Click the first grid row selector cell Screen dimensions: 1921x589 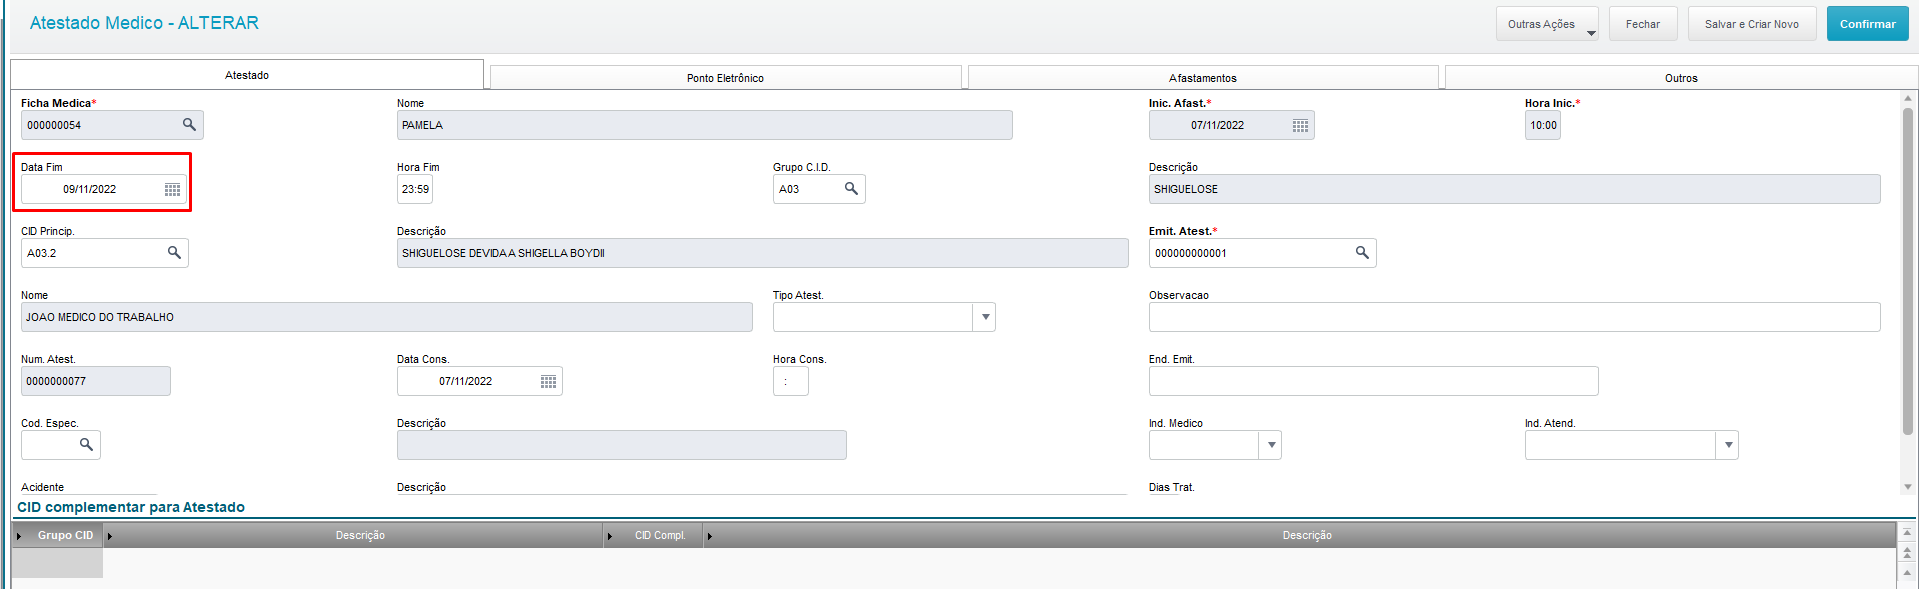(x=57, y=563)
